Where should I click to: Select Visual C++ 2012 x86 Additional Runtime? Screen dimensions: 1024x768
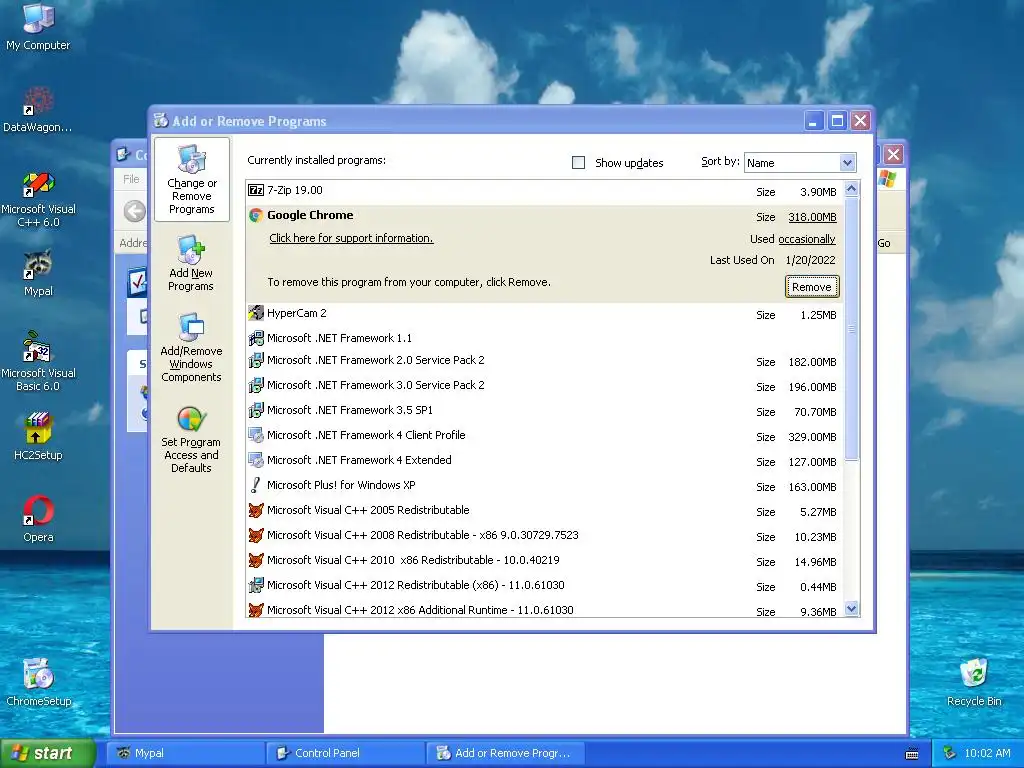point(543,609)
